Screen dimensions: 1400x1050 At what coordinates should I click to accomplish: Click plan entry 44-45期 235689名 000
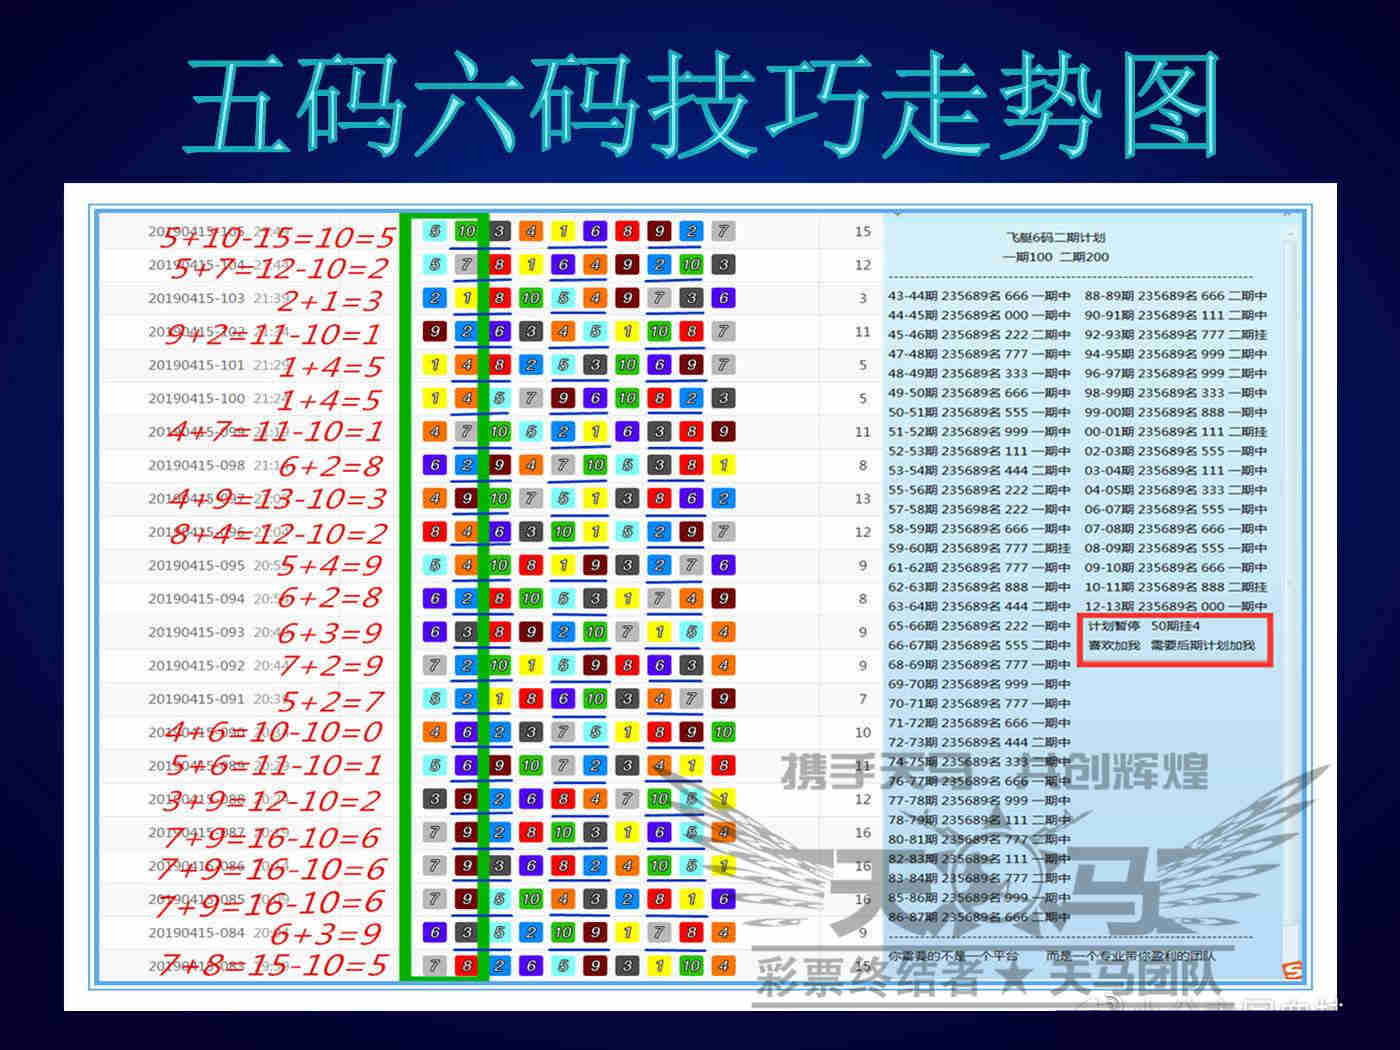pos(979,315)
